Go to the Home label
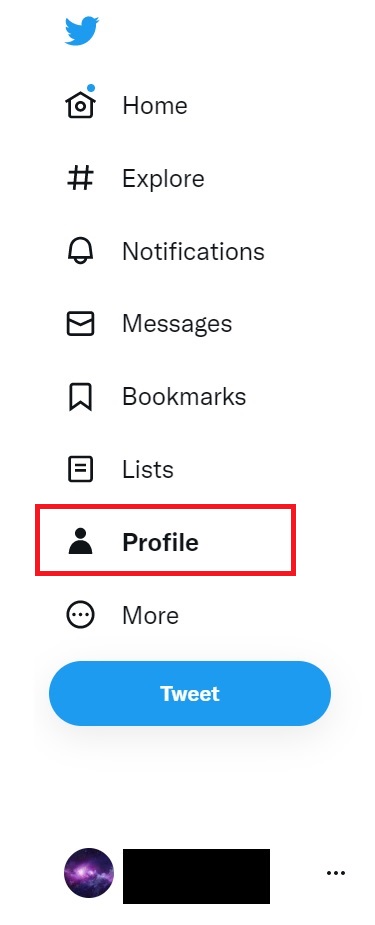Viewport: 375px width, 925px height. point(155,106)
